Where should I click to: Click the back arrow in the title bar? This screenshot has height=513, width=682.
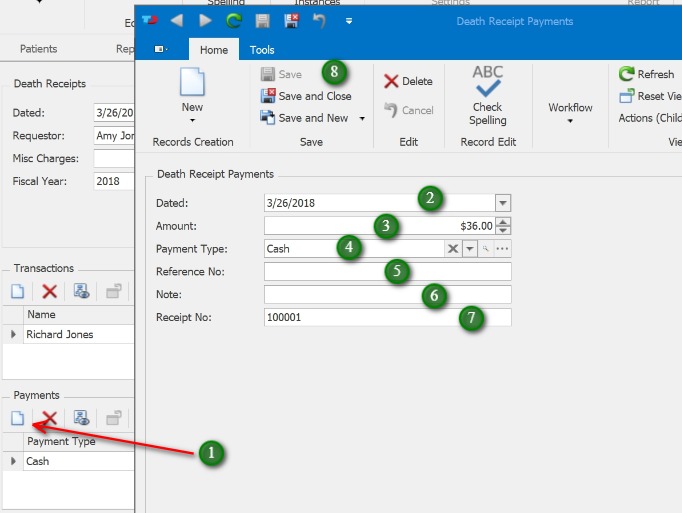click(177, 20)
